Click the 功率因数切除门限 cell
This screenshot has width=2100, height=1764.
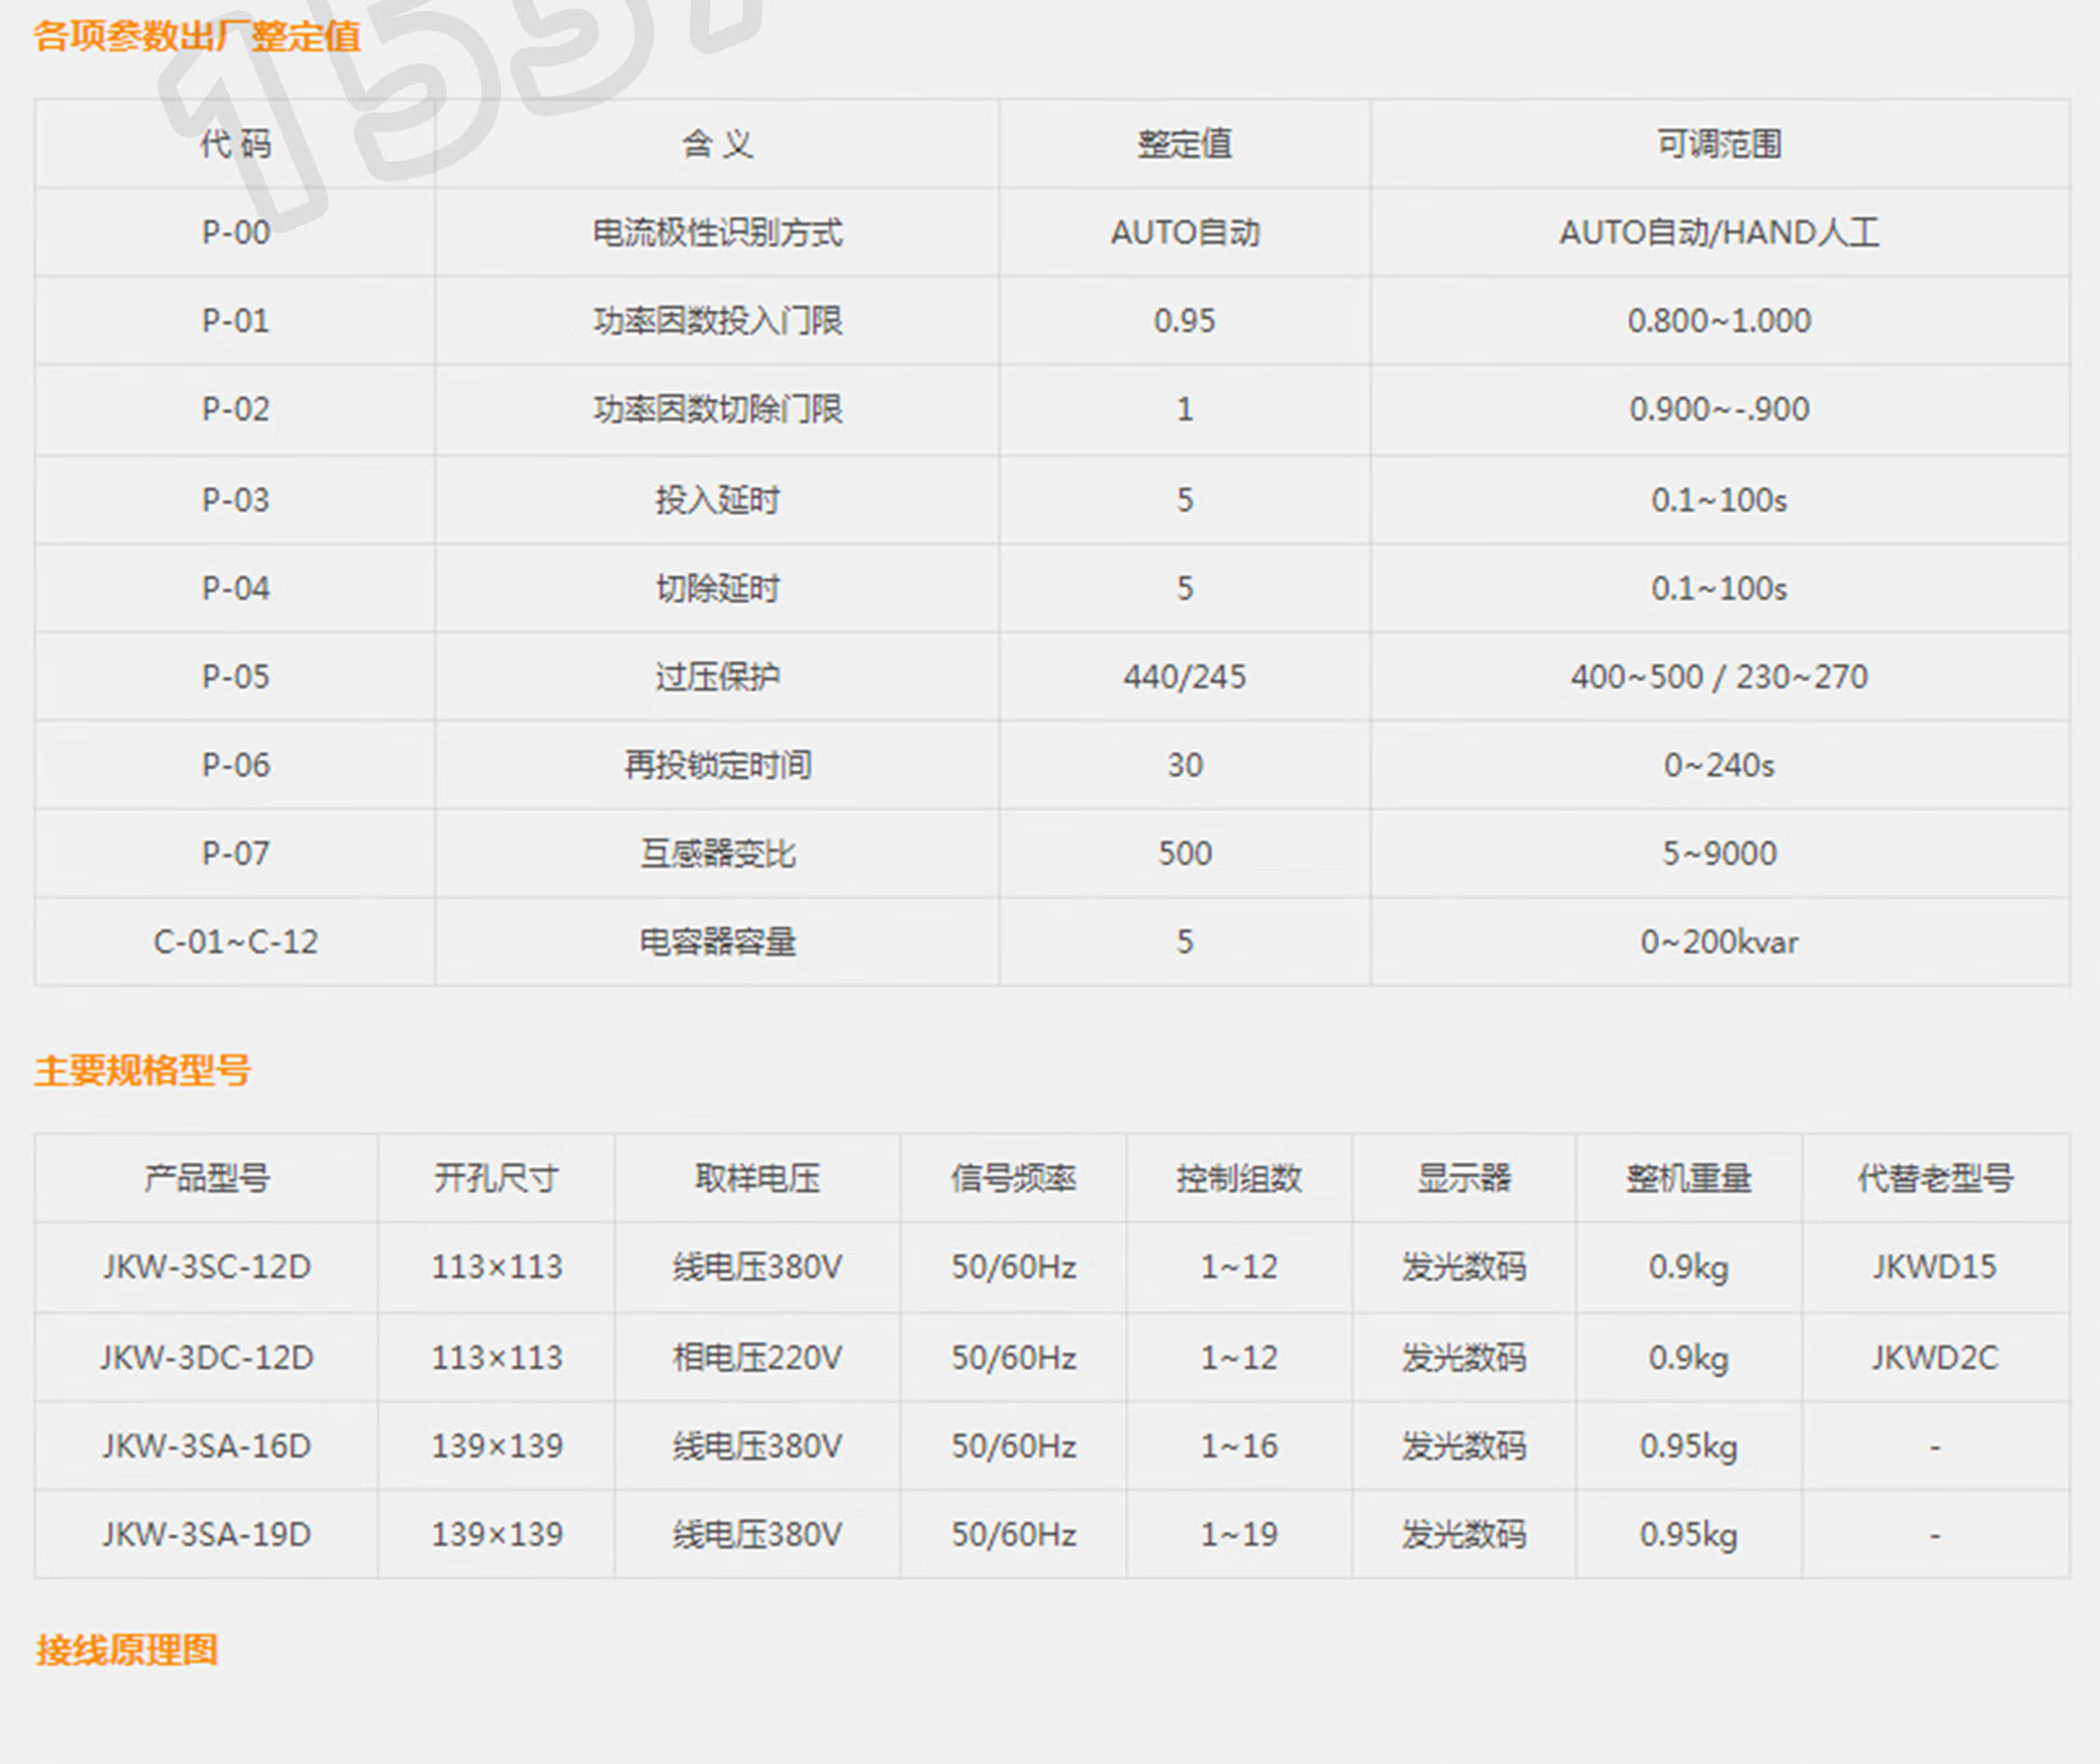coord(717,409)
